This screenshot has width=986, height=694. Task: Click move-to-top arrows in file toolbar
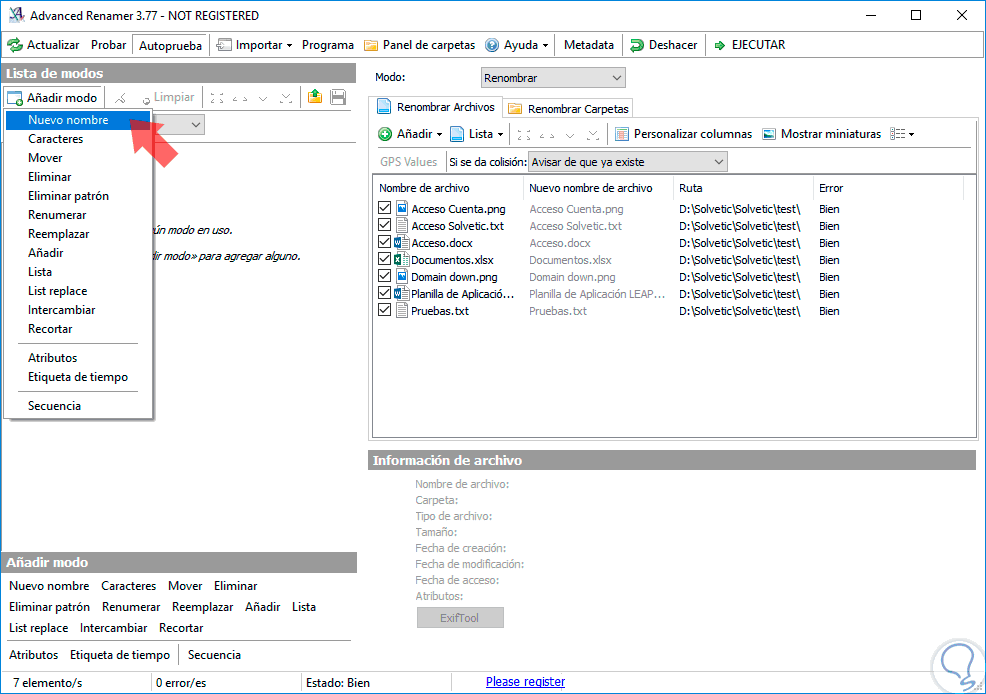[523, 135]
